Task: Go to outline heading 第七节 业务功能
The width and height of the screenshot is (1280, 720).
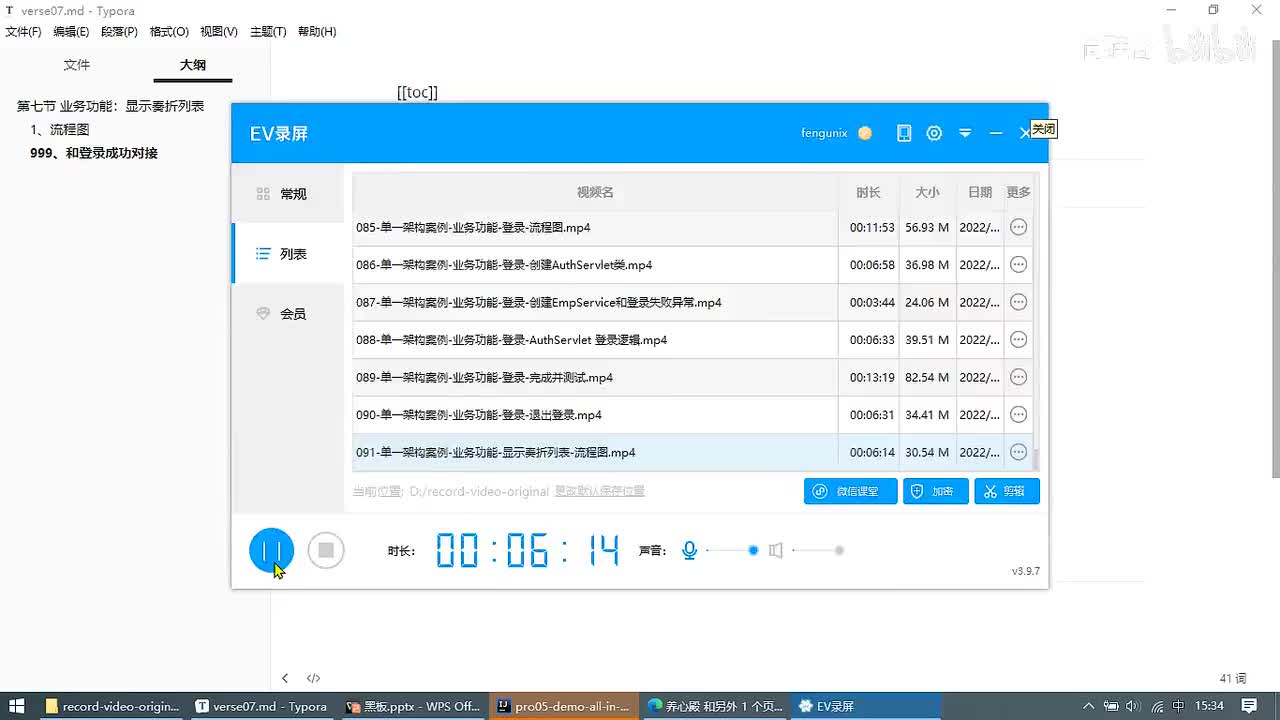Action: (x=111, y=106)
